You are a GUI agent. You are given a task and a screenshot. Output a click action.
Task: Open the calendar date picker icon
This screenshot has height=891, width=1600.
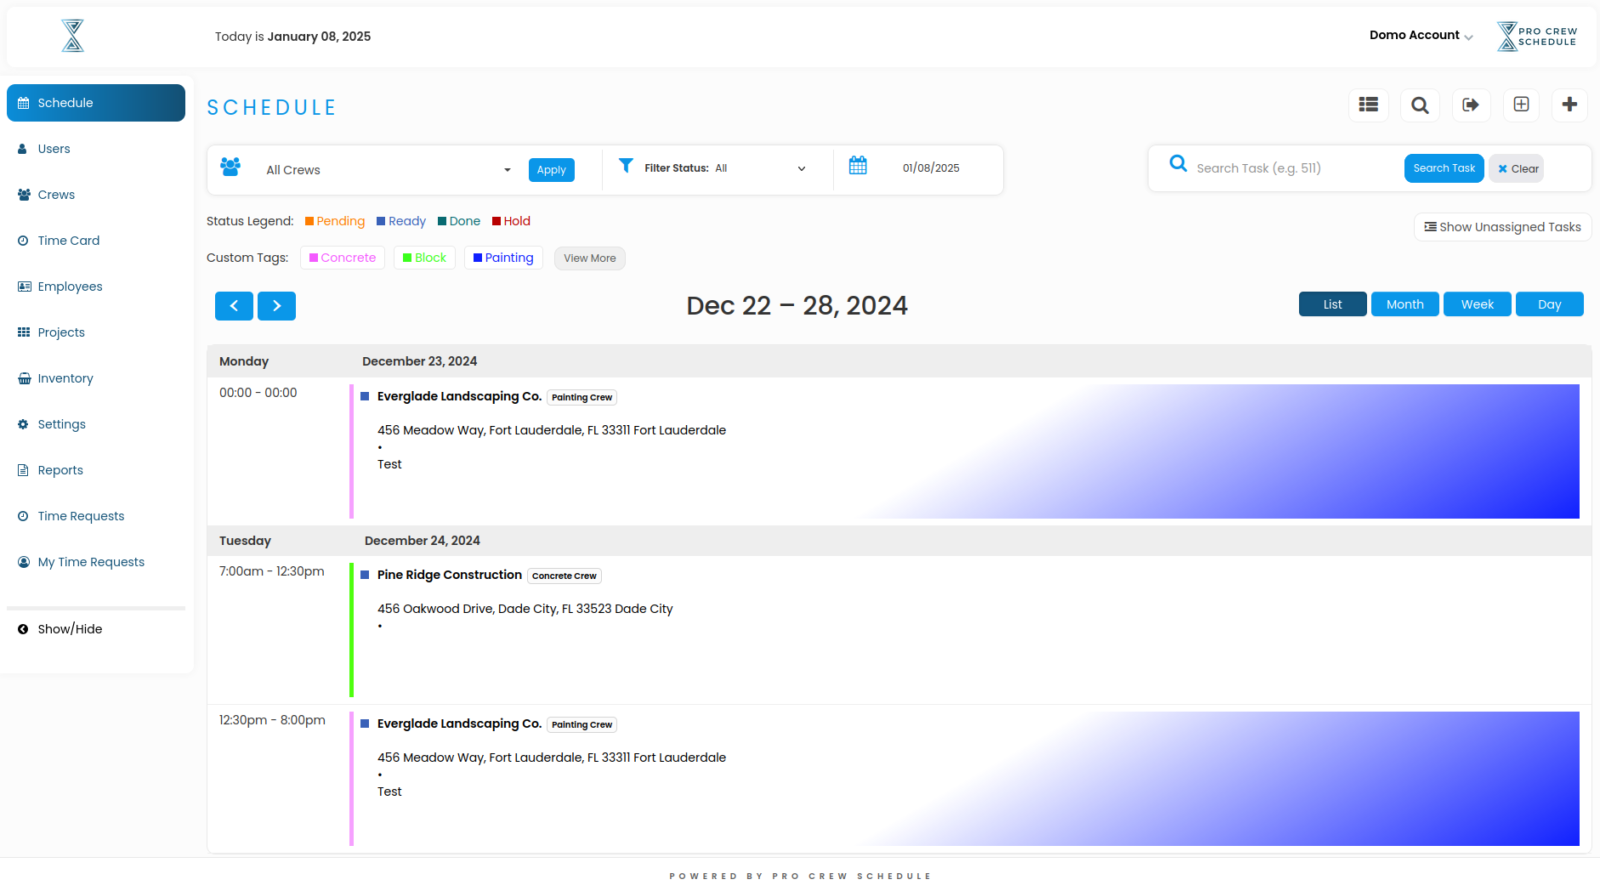[858, 166]
